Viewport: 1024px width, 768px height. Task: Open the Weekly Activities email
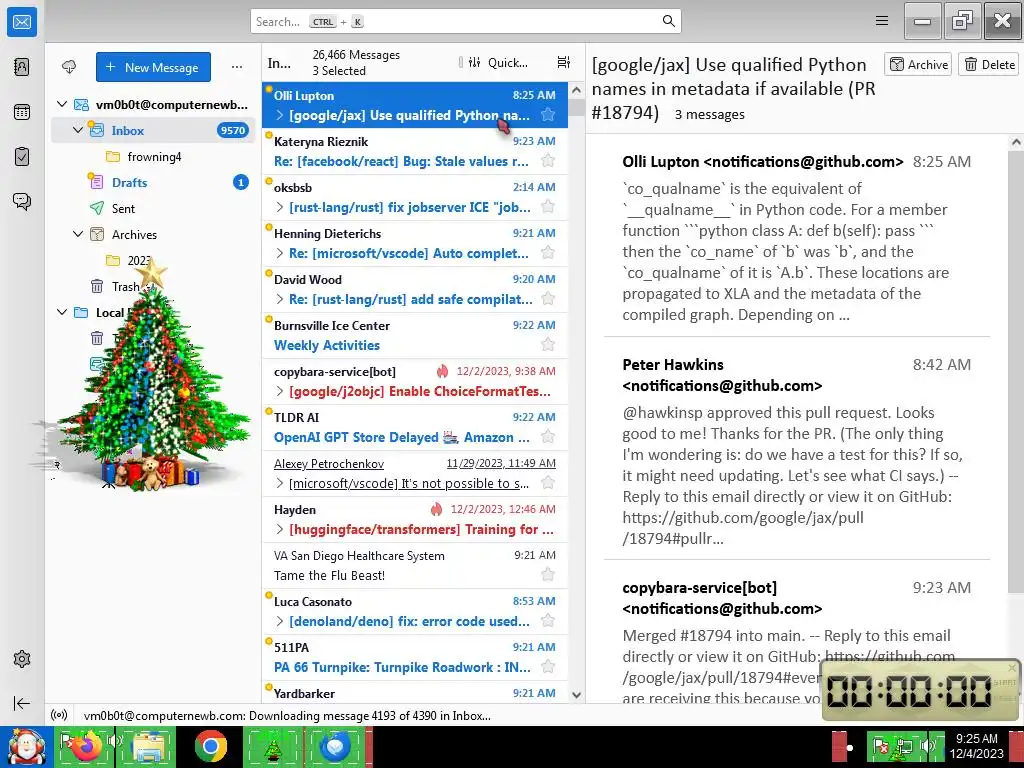click(x=415, y=335)
